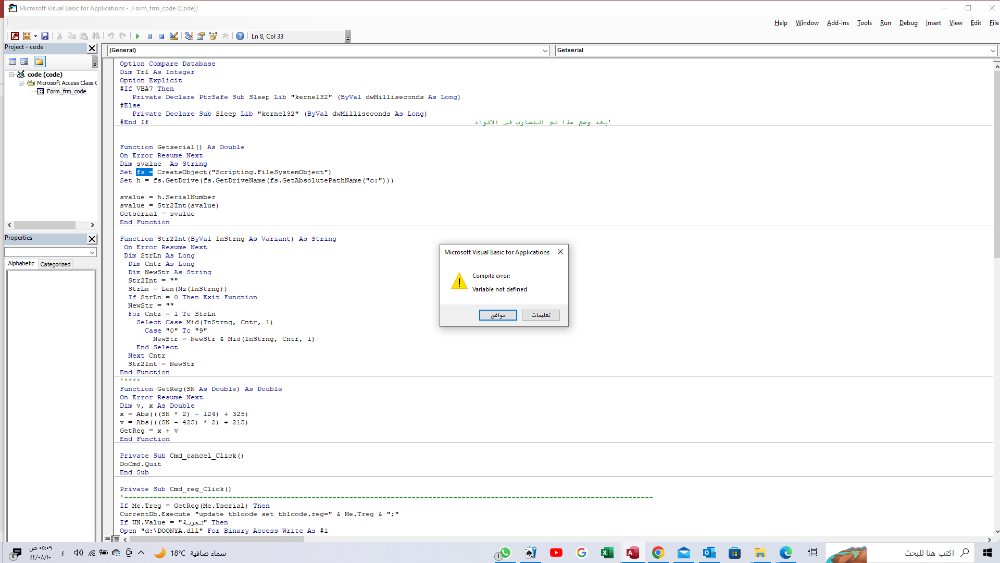Open the Debug menu

pos(908,23)
